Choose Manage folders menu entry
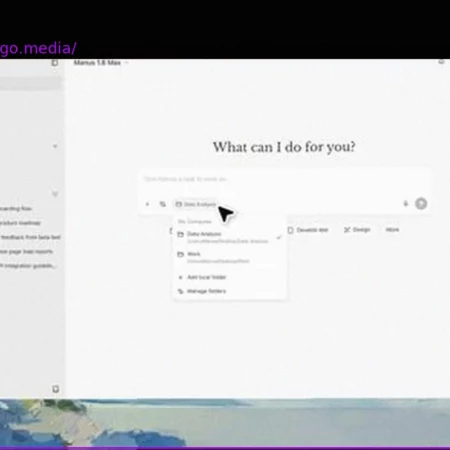The height and width of the screenshot is (450, 450). [x=229, y=291]
